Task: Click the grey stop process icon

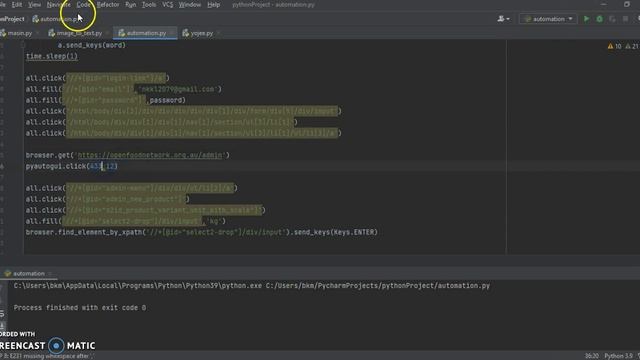Action: pyautogui.click(x=625, y=19)
